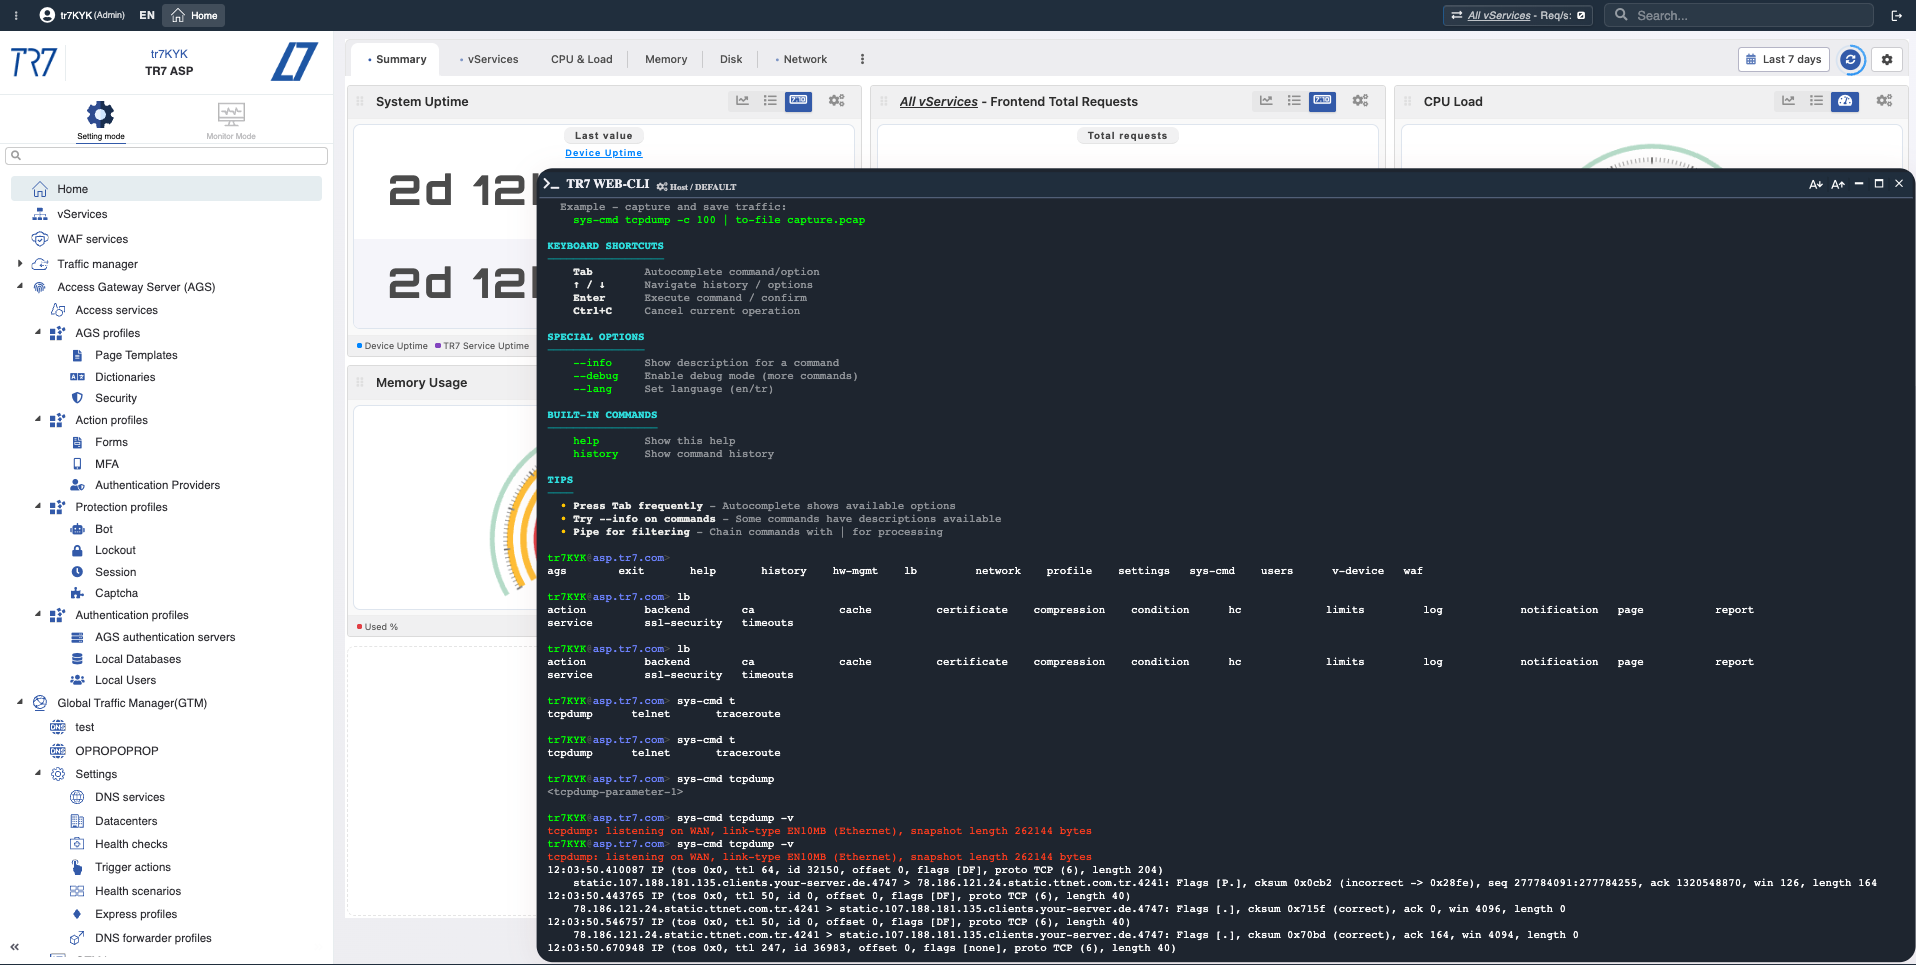Click the Lockout padlock icon

pyautogui.click(x=77, y=550)
